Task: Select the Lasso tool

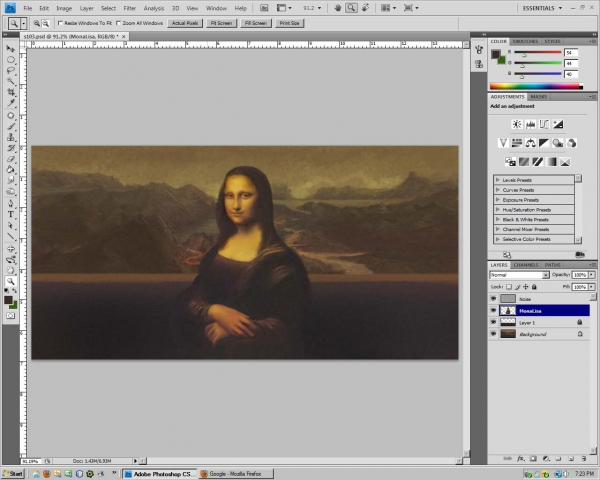Action: pos(10,70)
